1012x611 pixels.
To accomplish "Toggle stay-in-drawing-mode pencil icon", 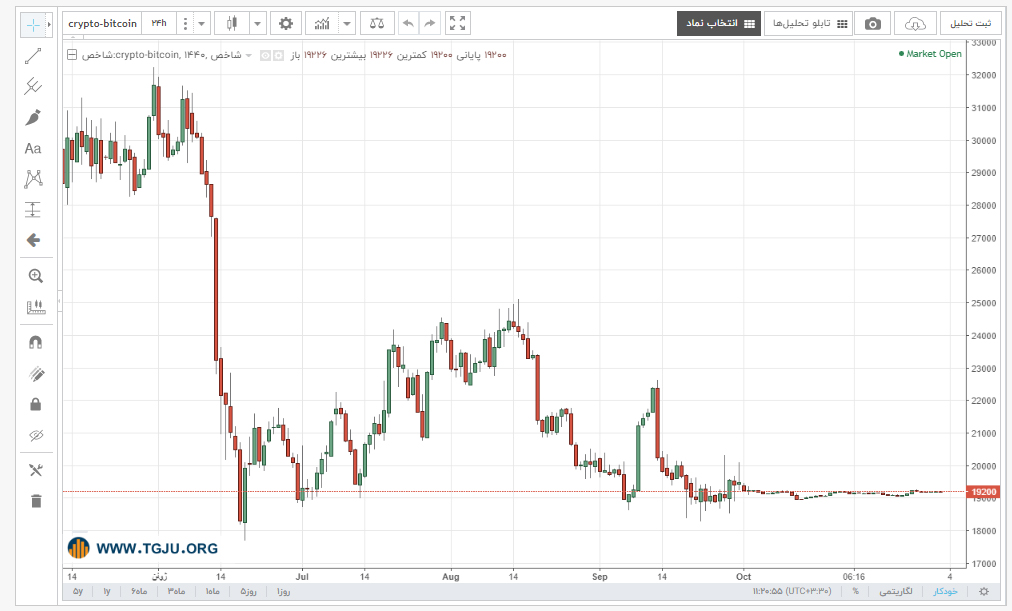I will [x=35, y=374].
